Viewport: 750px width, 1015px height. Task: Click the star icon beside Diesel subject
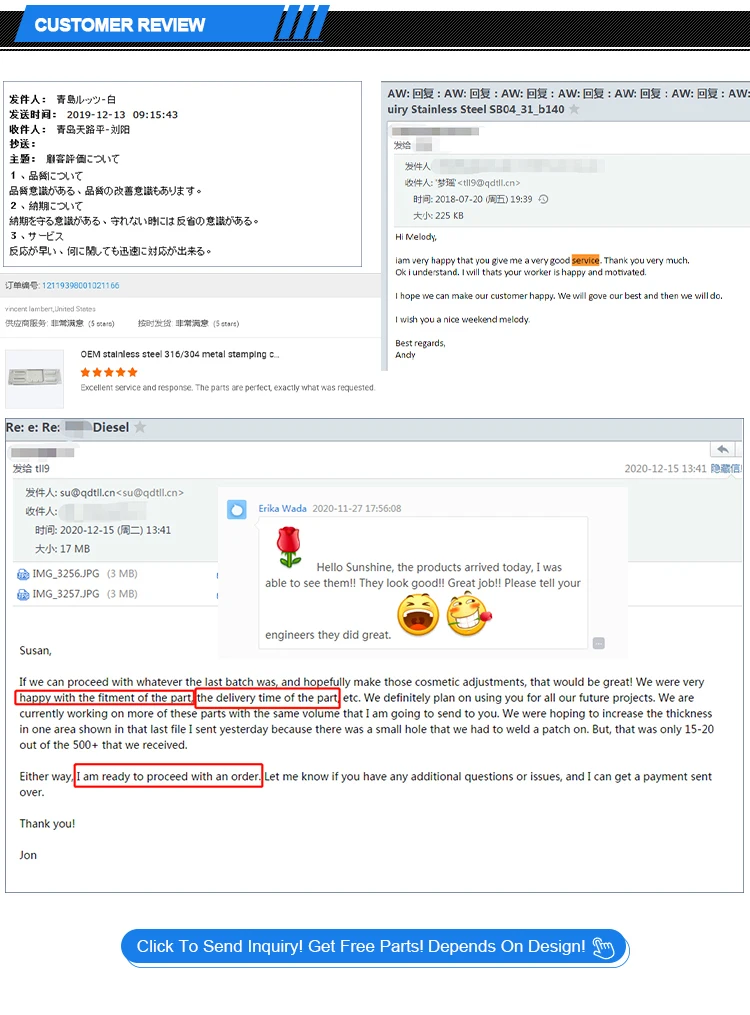pos(140,427)
